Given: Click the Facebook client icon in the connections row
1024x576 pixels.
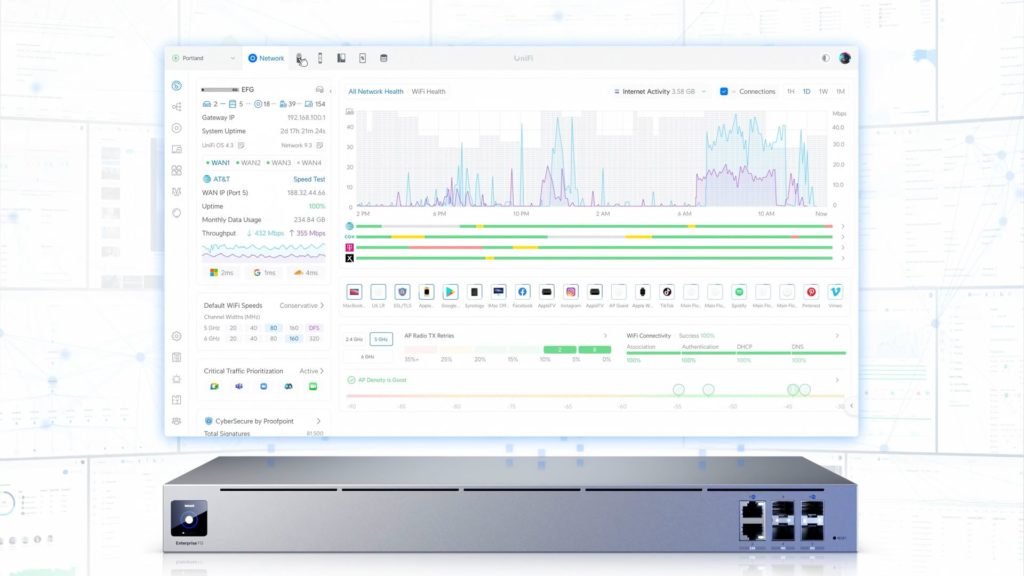Looking at the screenshot, I should pyautogui.click(x=523, y=291).
